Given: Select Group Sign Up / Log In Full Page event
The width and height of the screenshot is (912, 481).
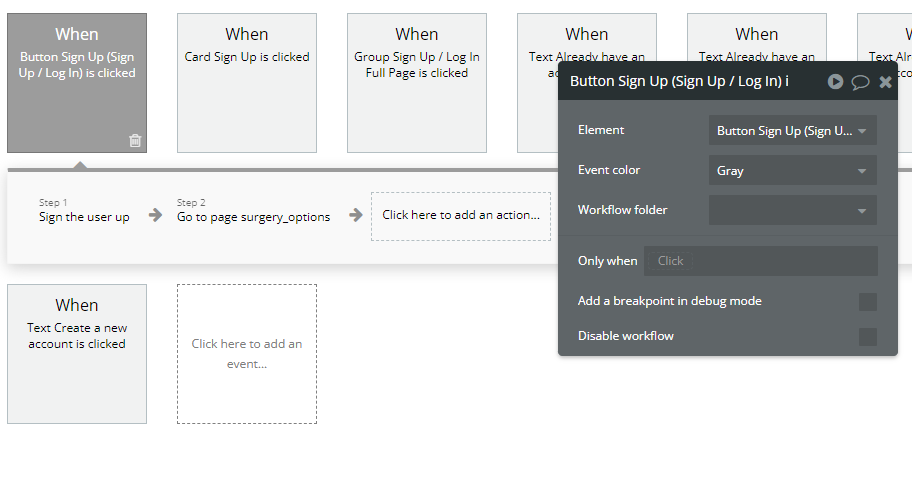Looking at the screenshot, I should click(x=416, y=83).
